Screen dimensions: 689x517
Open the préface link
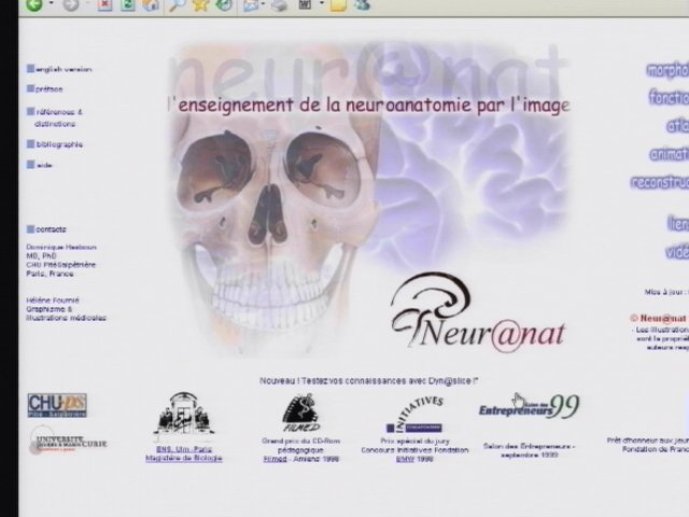[x=45, y=89]
